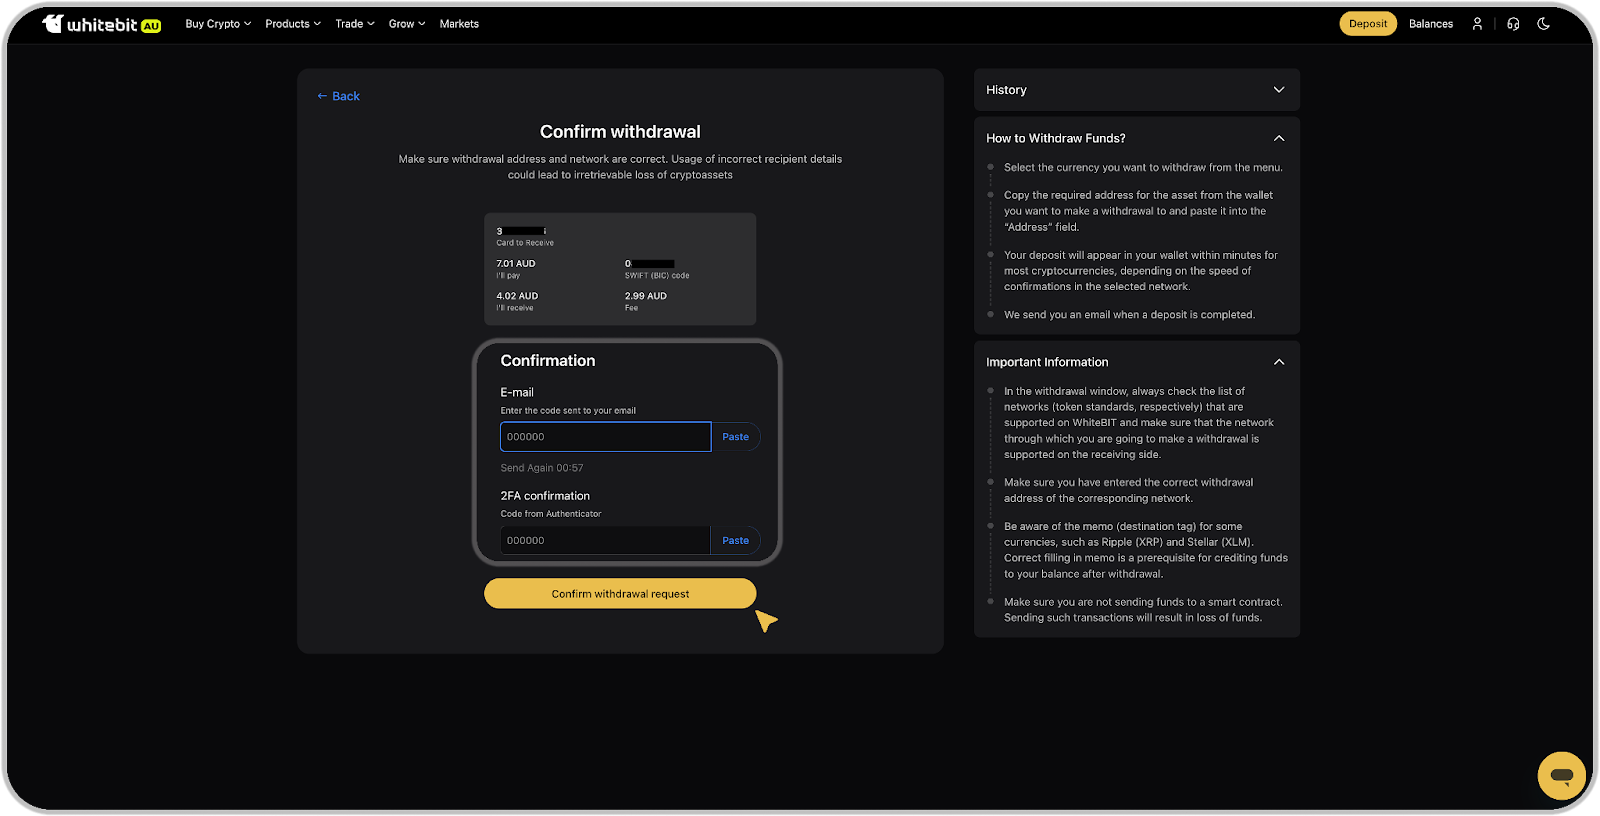Collapse How to Withdraw Funds section
This screenshot has height=816, width=1600.
(x=1278, y=138)
